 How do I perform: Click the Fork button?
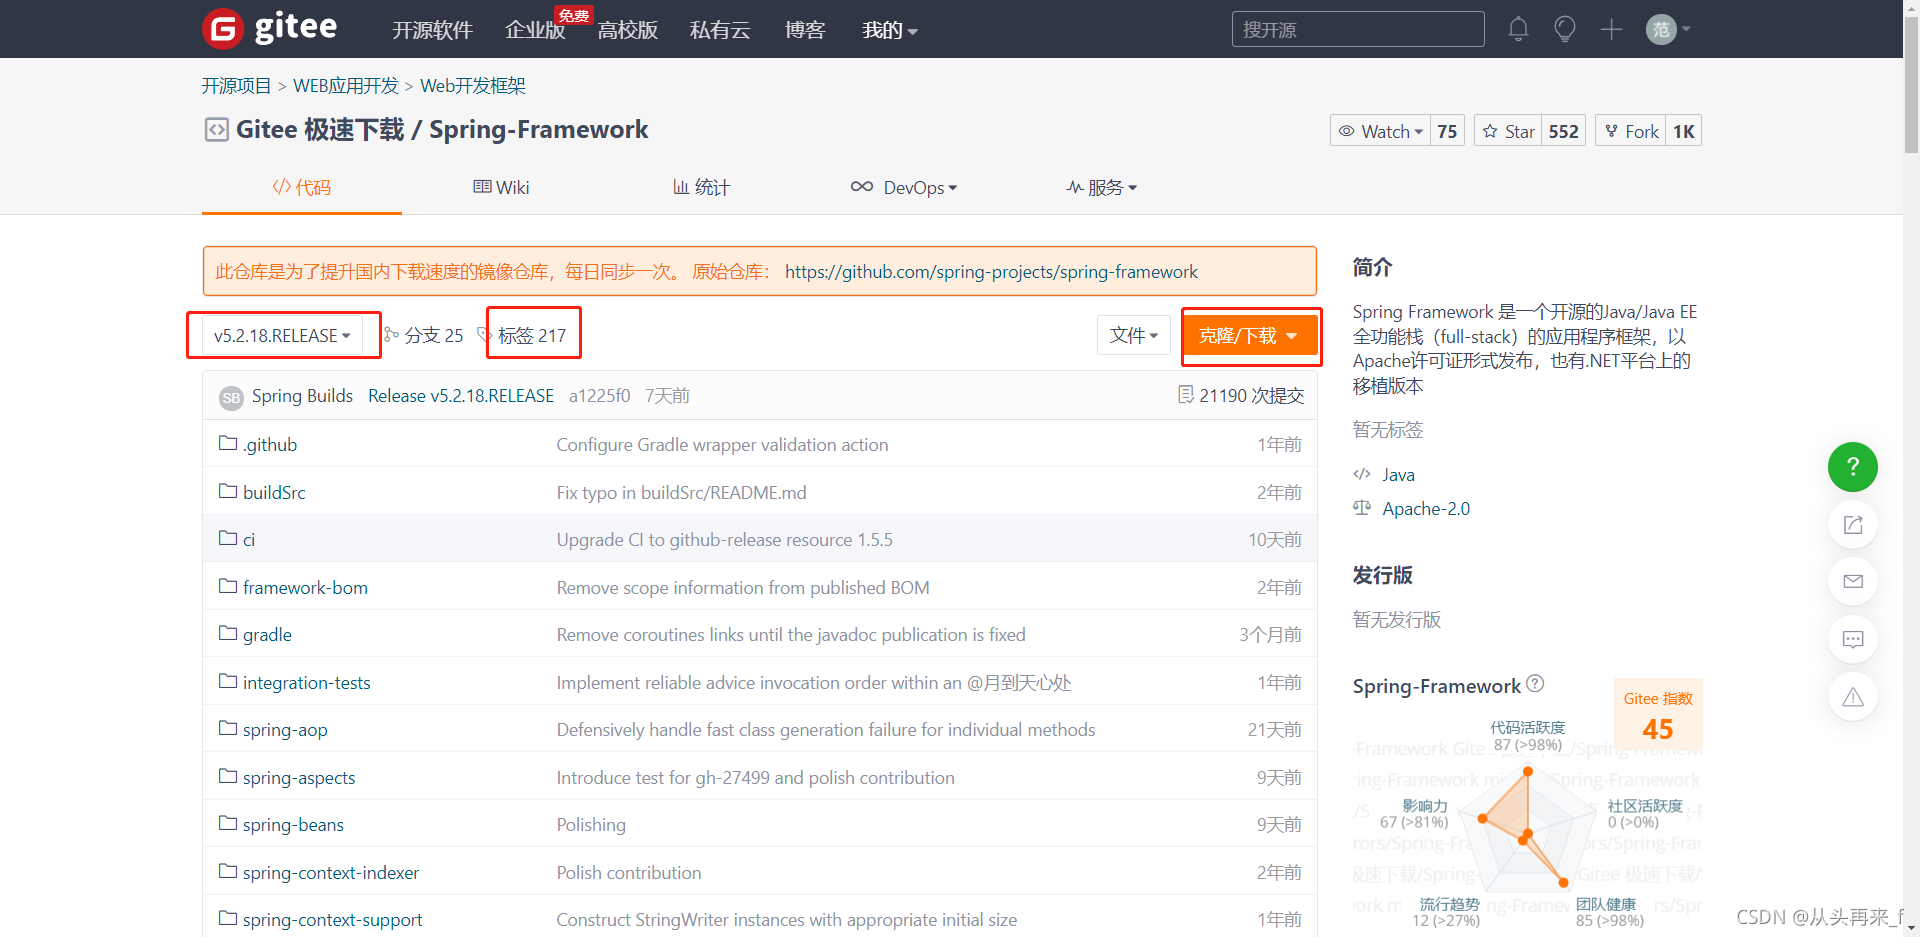1631,131
